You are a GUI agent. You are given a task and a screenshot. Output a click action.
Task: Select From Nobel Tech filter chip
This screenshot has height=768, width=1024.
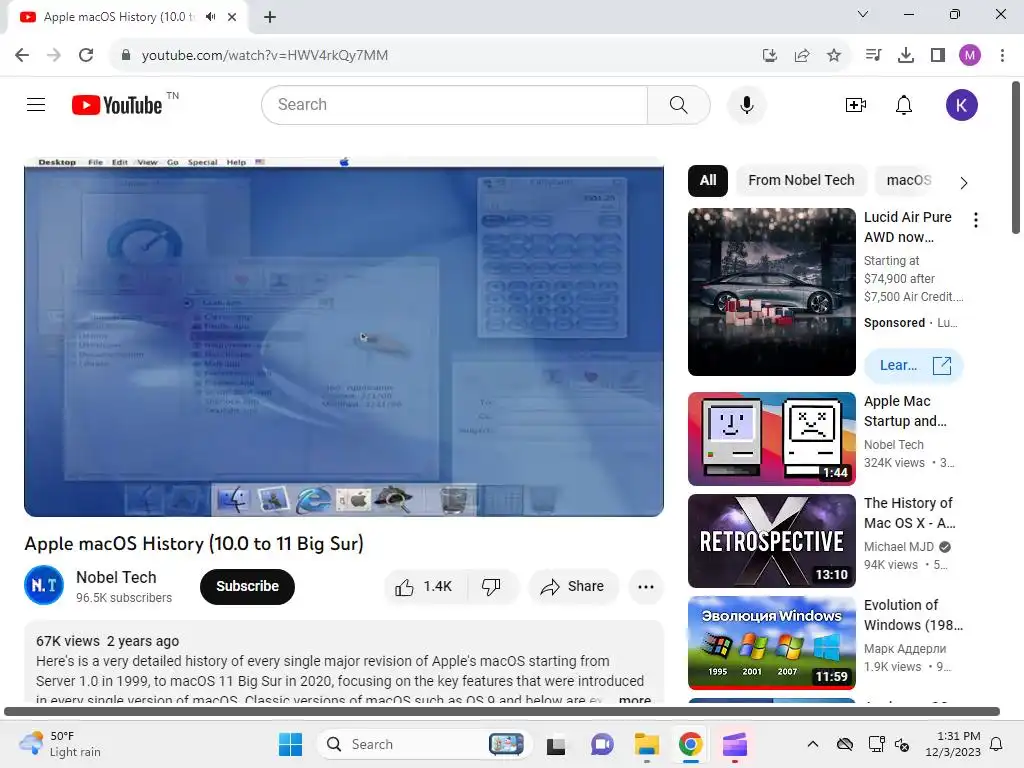[x=801, y=180]
